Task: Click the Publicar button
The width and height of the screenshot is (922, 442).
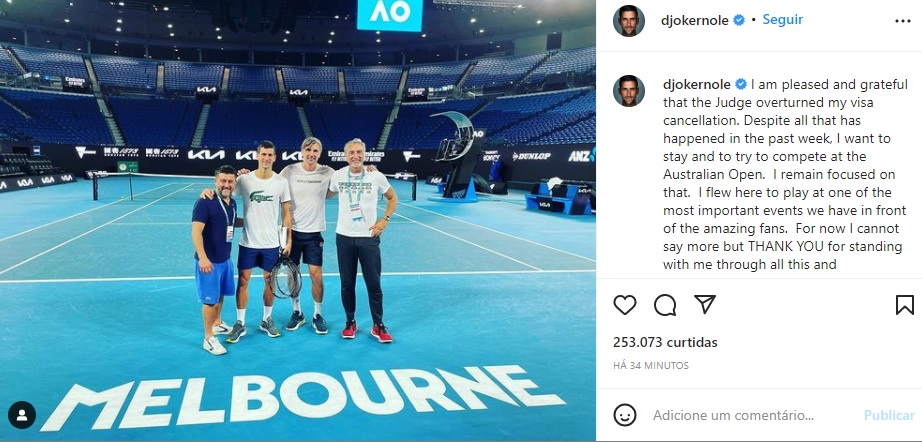Action: click(x=889, y=415)
